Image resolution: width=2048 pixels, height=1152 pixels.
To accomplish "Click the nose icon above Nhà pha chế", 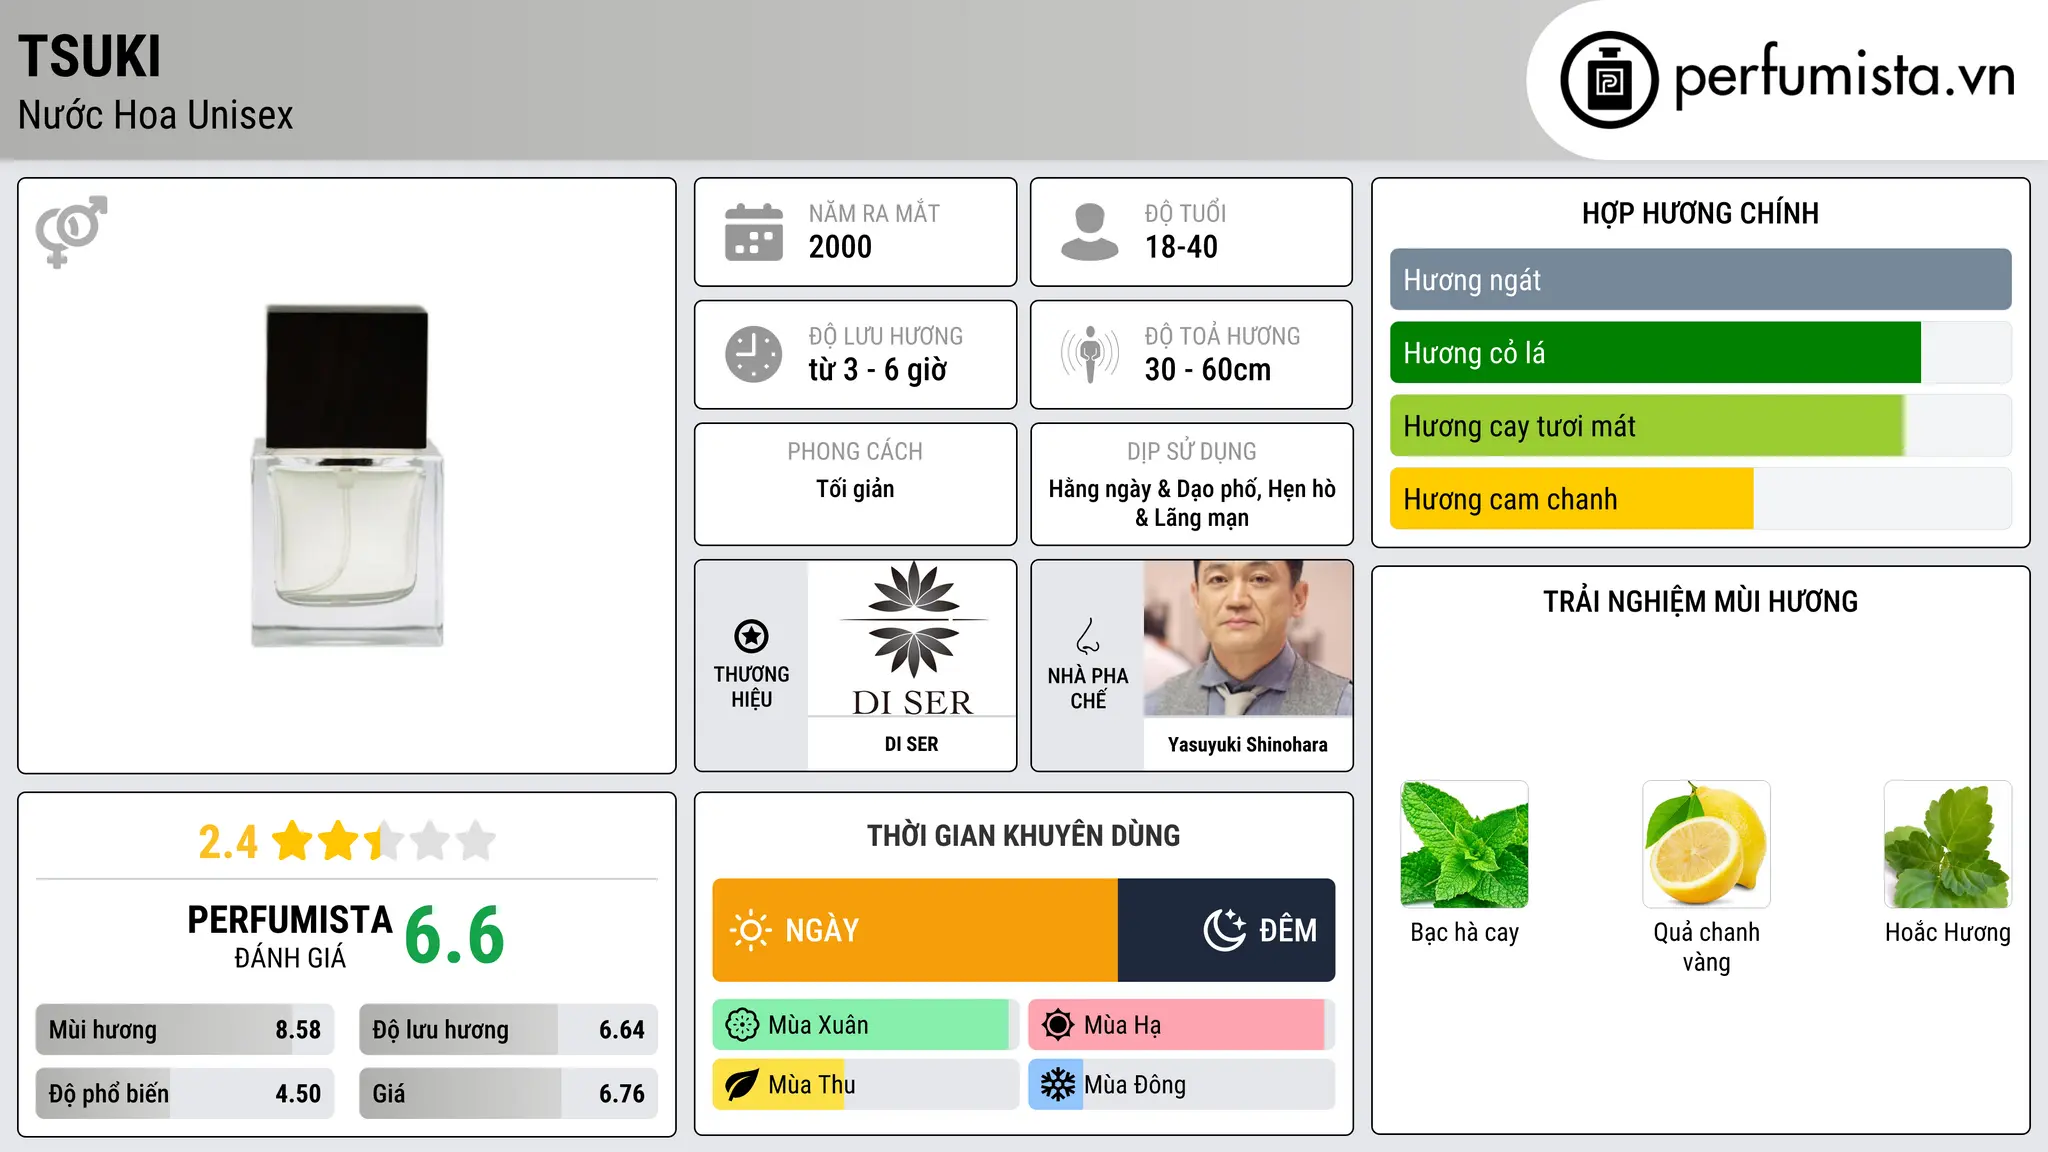I will [1088, 636].
